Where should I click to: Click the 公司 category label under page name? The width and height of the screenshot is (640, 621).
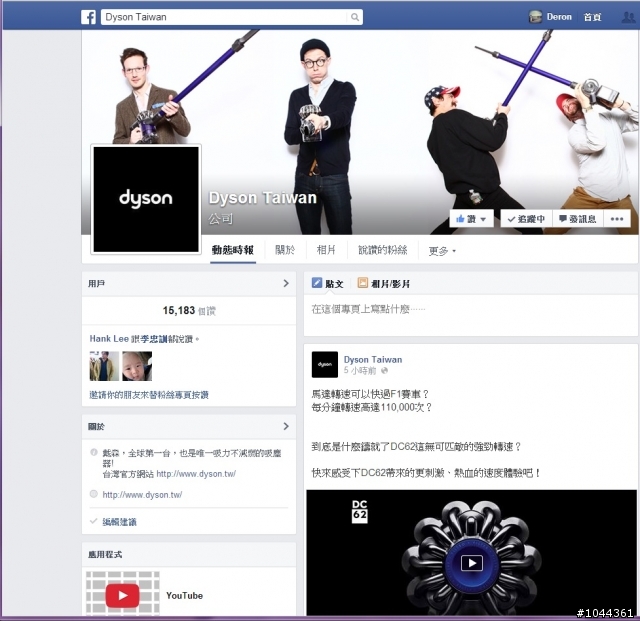(220, 219)
